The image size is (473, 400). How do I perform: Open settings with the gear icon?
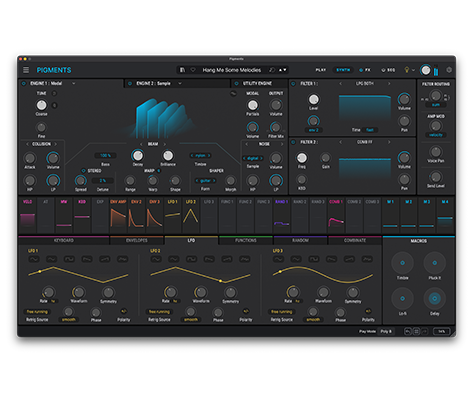(449, 70)
